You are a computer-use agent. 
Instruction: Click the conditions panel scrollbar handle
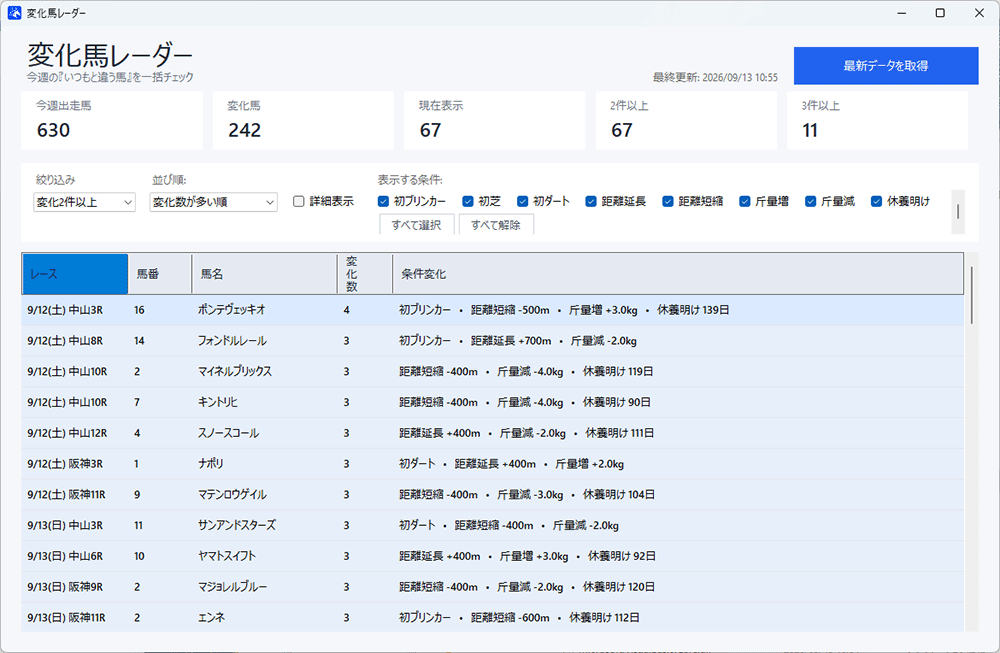click(958, 211)
